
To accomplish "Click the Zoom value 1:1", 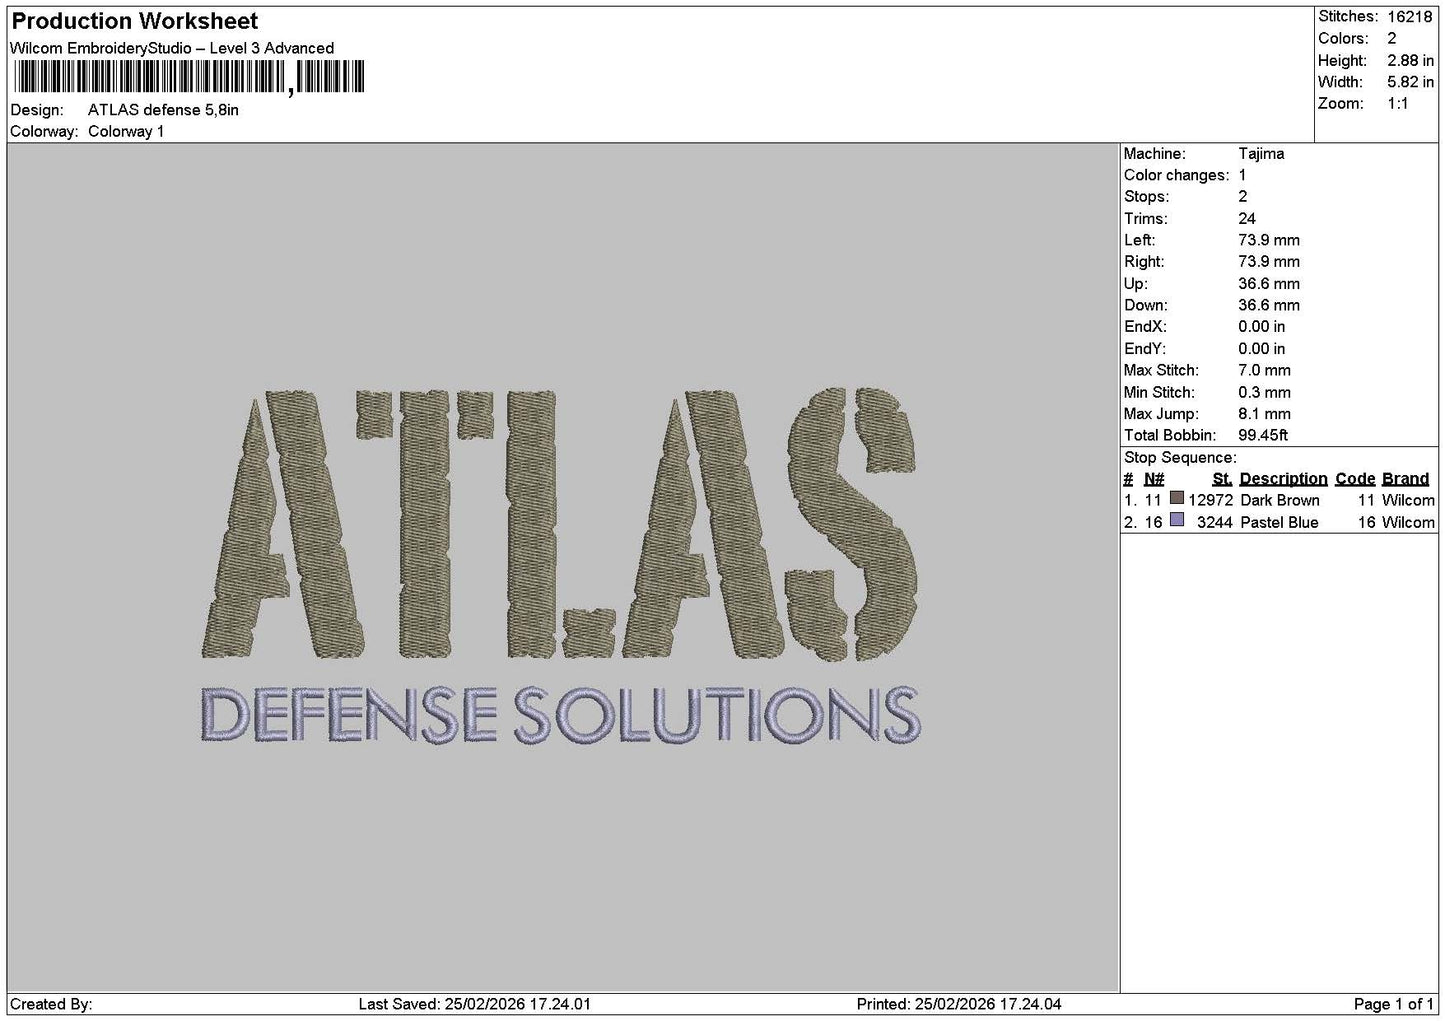I will click(1398, 103).
